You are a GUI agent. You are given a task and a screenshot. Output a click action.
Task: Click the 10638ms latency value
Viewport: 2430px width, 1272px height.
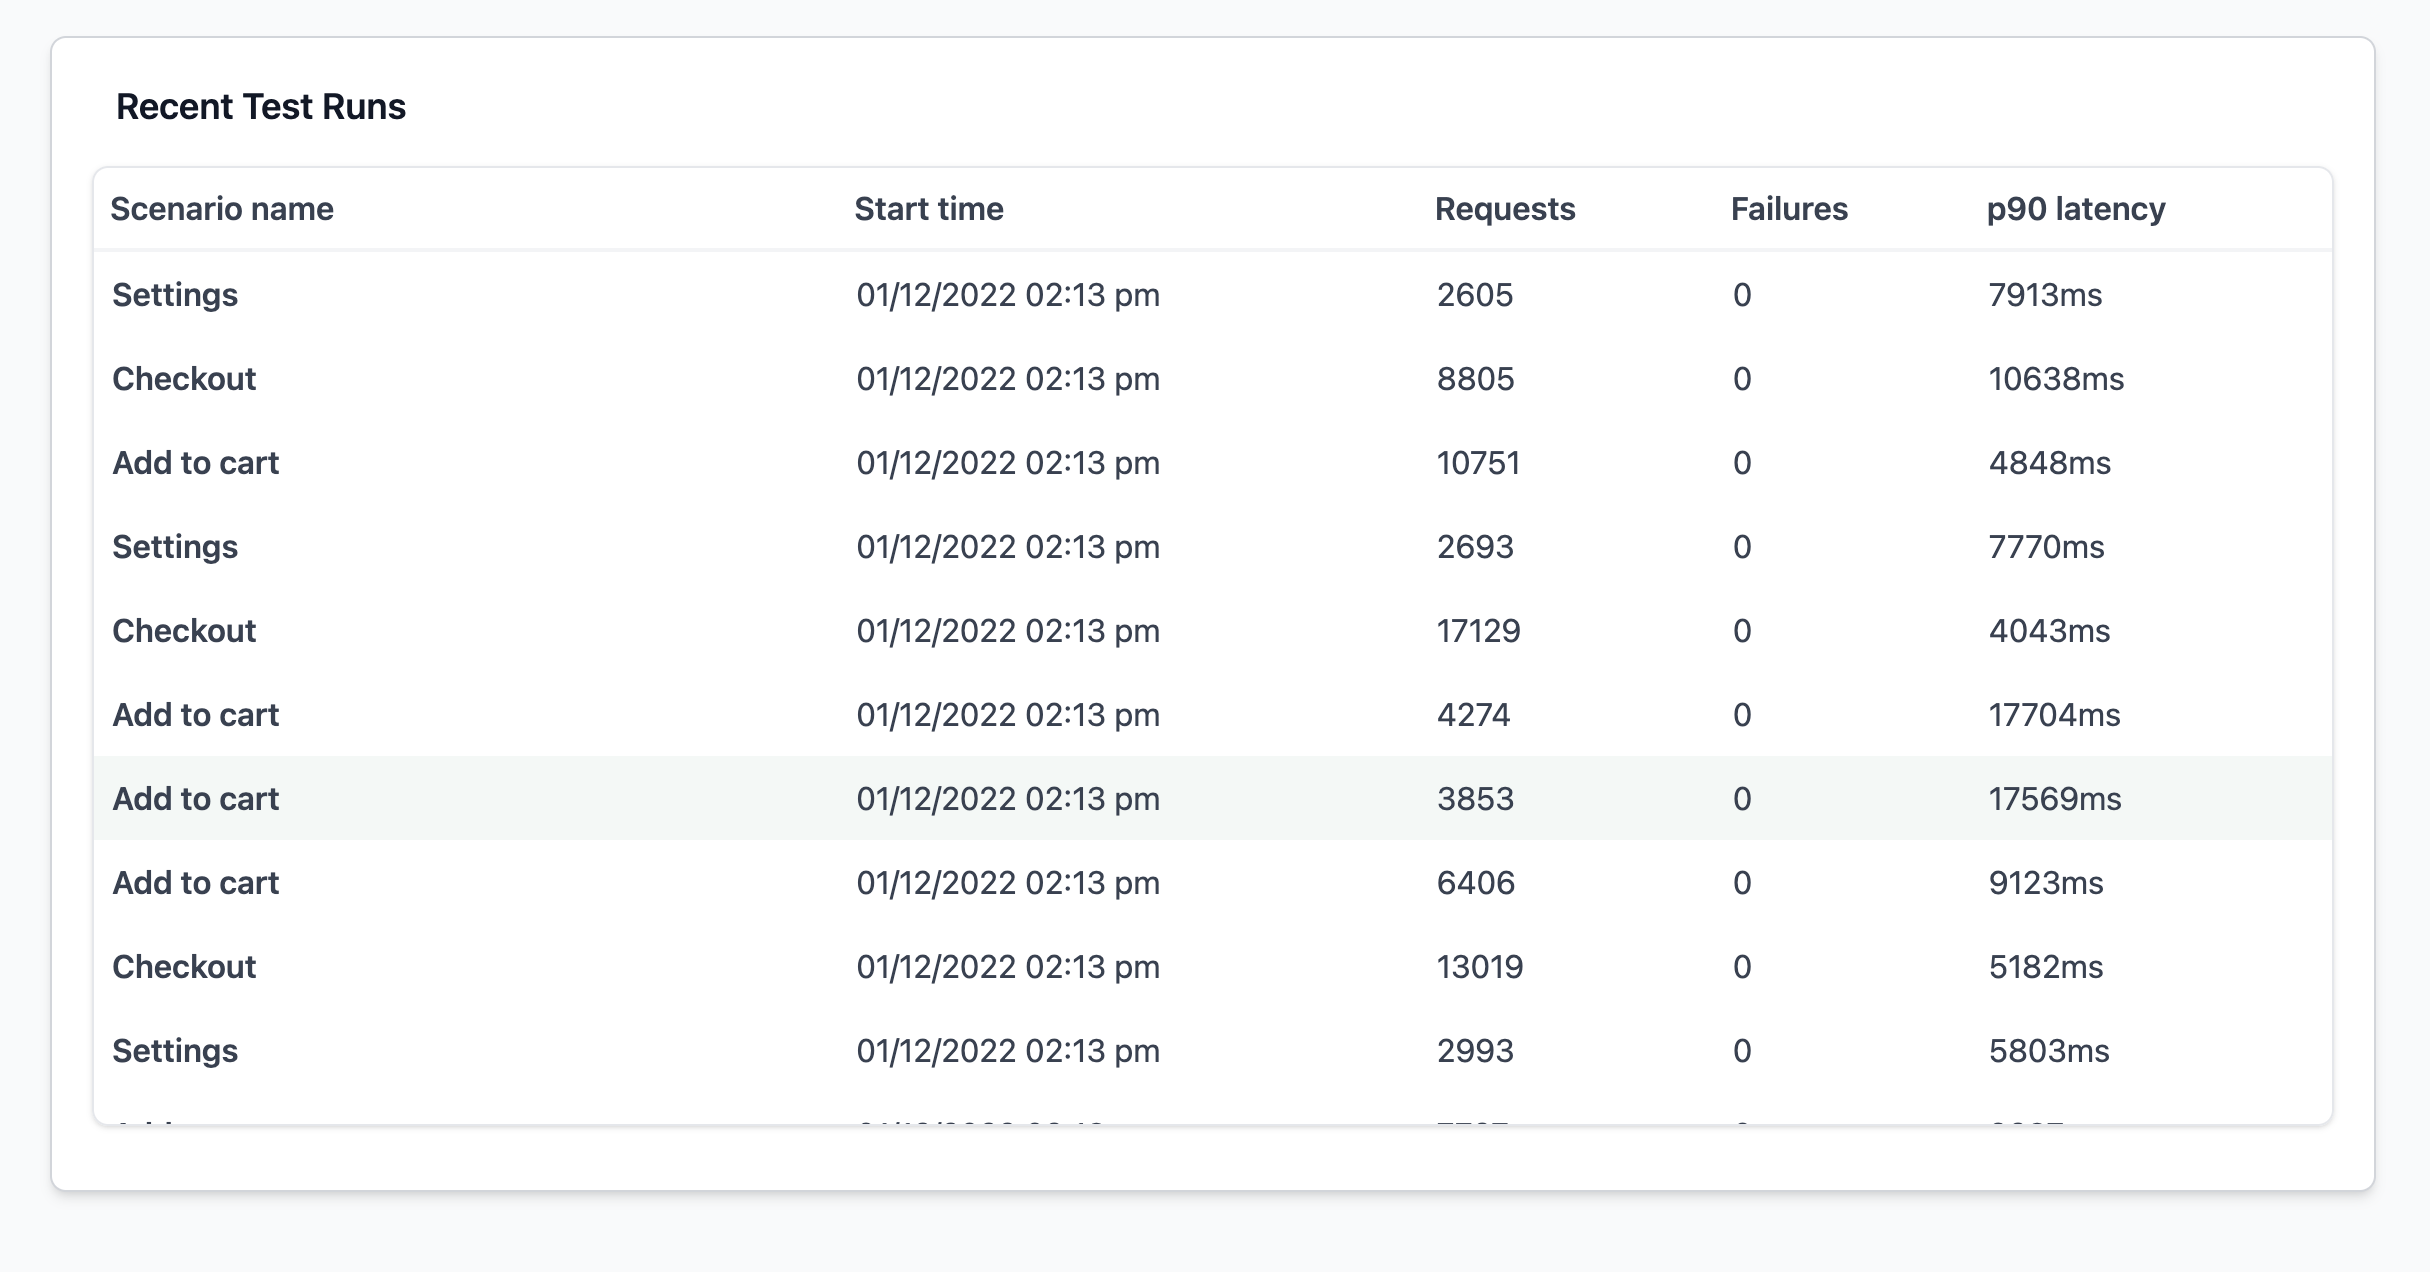[x=2056, y=379]
